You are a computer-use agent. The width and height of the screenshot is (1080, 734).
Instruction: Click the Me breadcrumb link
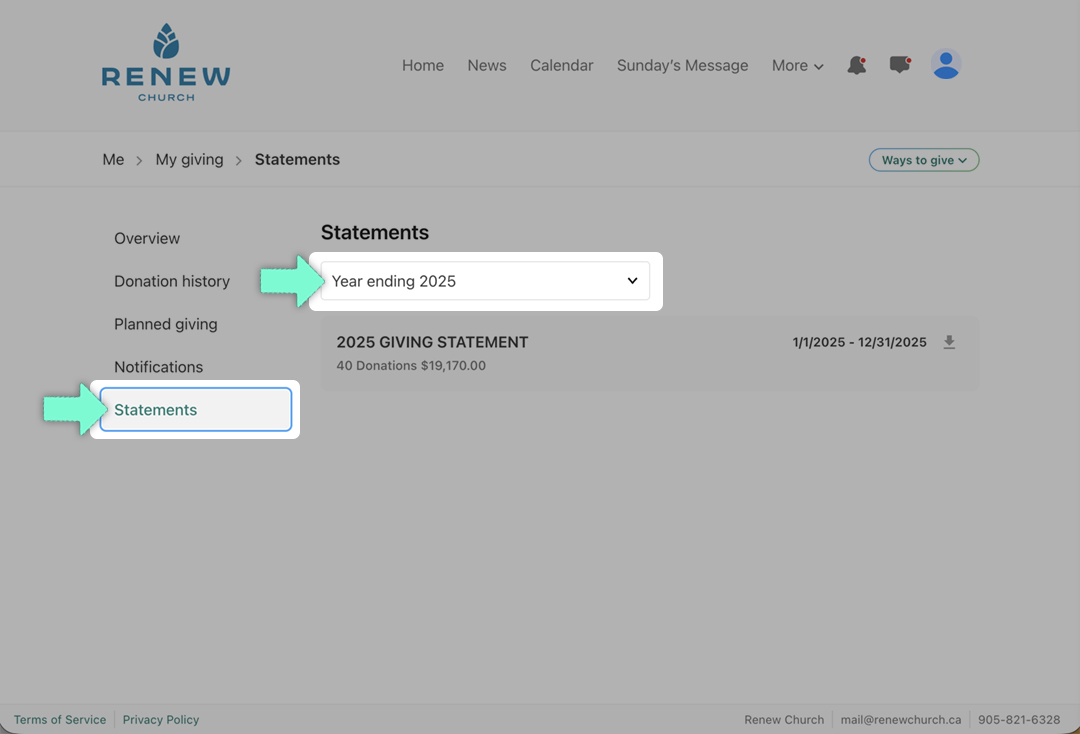[x=113, y=160]
